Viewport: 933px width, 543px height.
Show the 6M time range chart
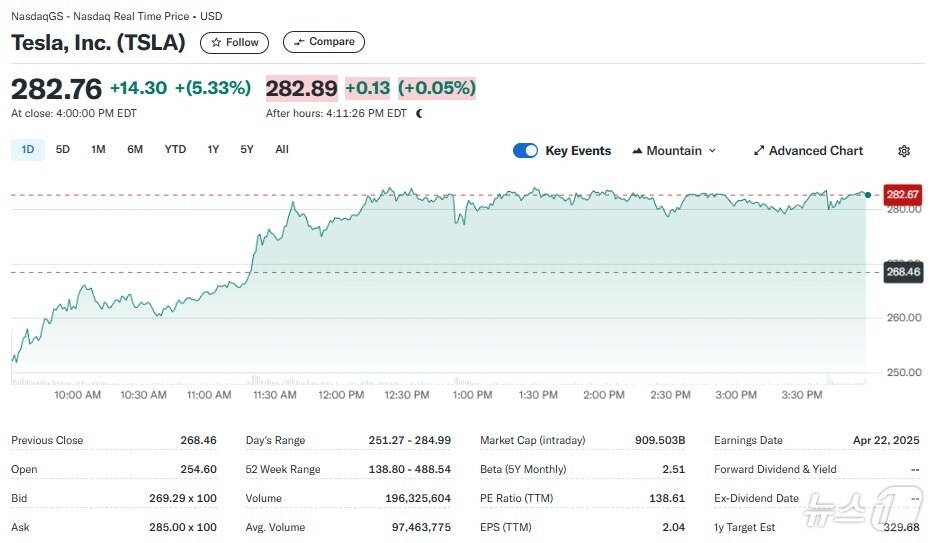(x=135, y=150)
